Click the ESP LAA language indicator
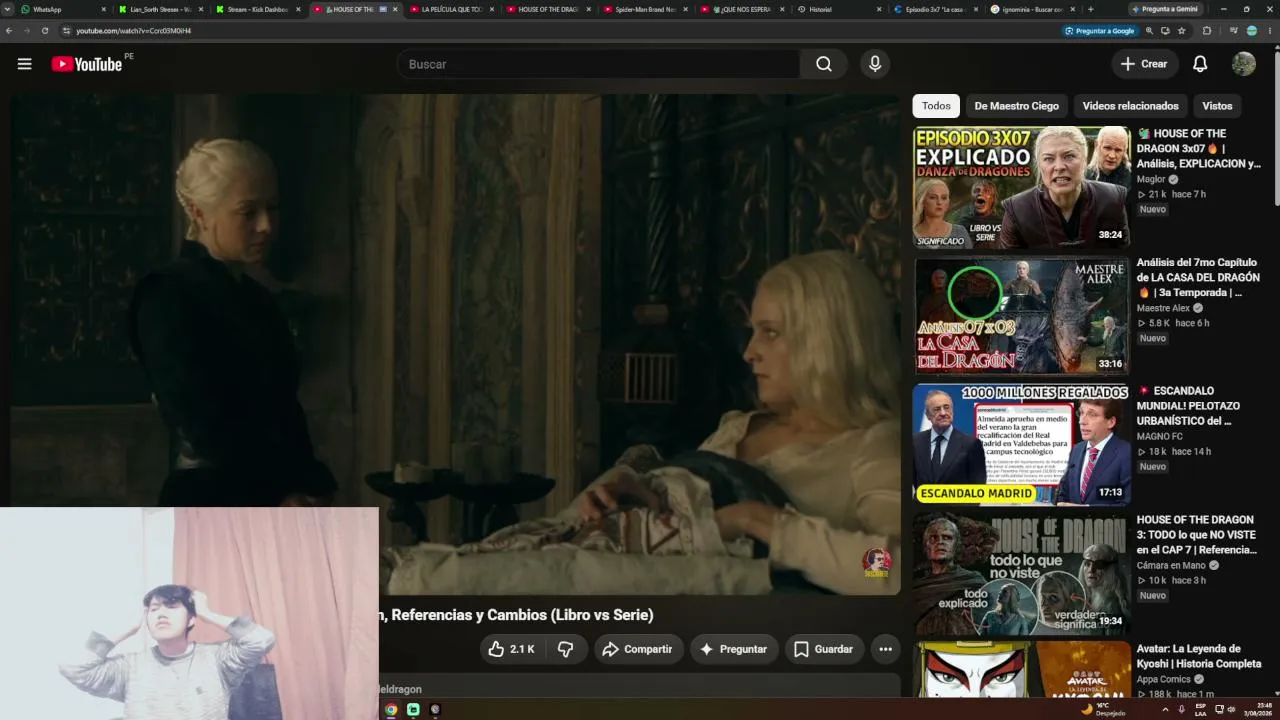 (1200, 709)
